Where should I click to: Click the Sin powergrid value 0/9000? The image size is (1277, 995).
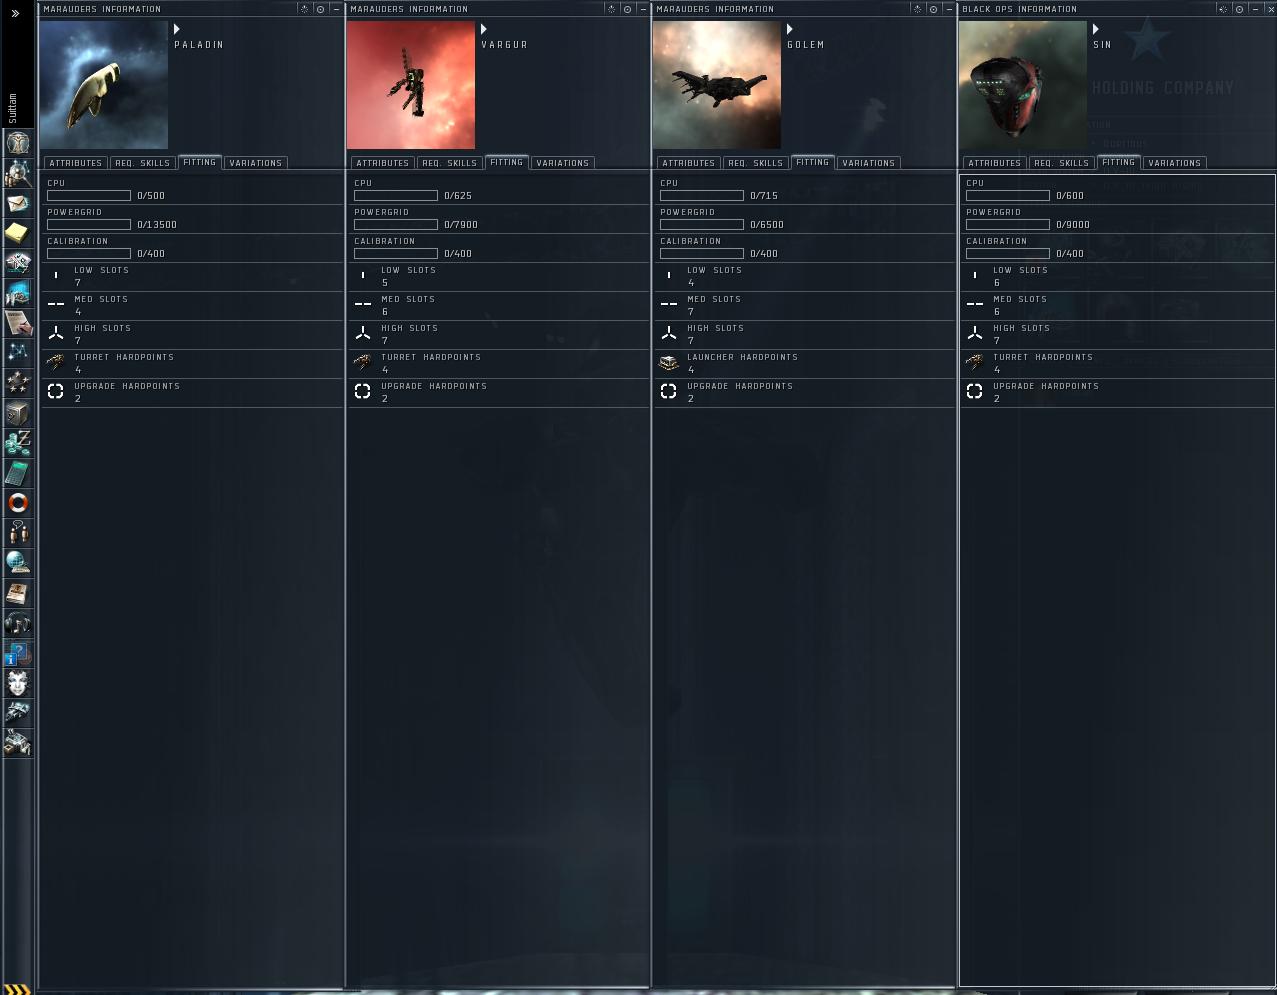(1073, 225)
